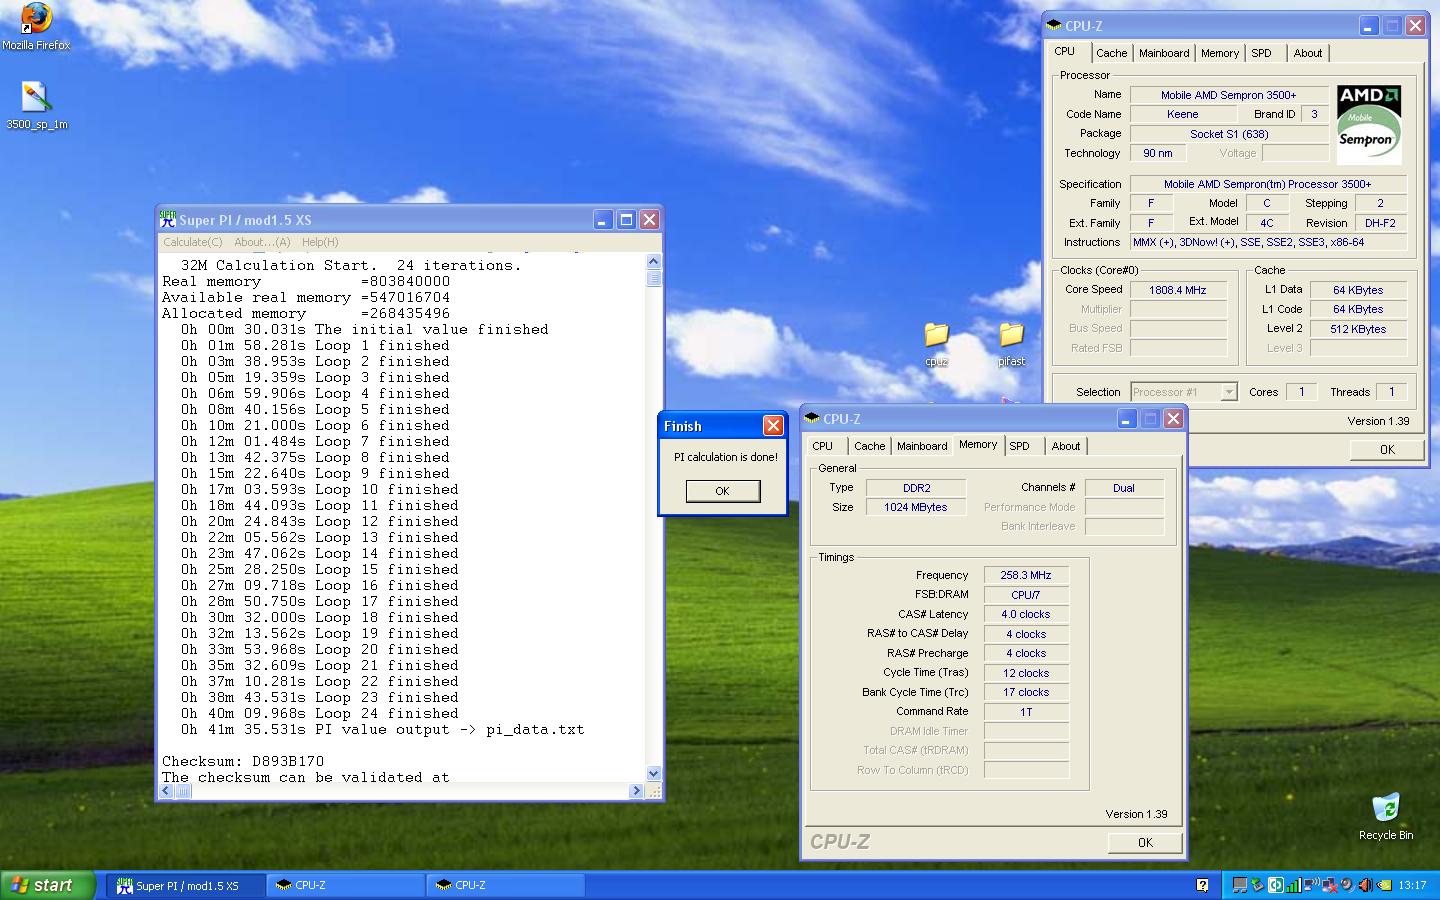The image size is (1440, 900).
Task: Open the volume speaker tray icon
Action: coord(1366,885)
